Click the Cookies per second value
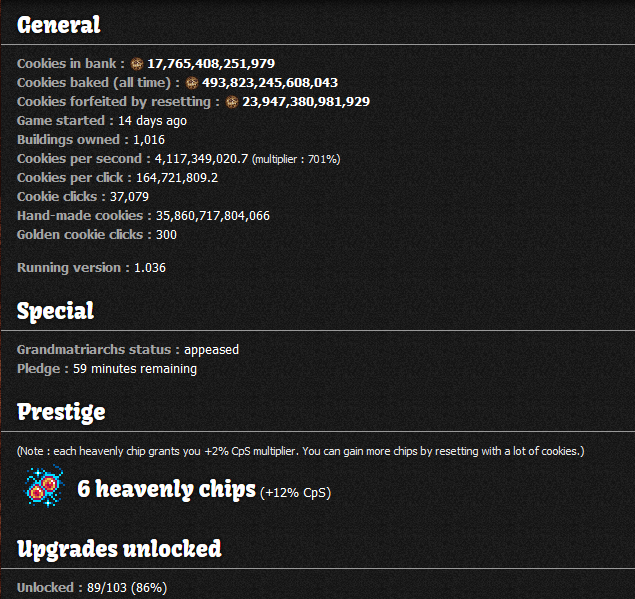 click(x=201, y=159)
